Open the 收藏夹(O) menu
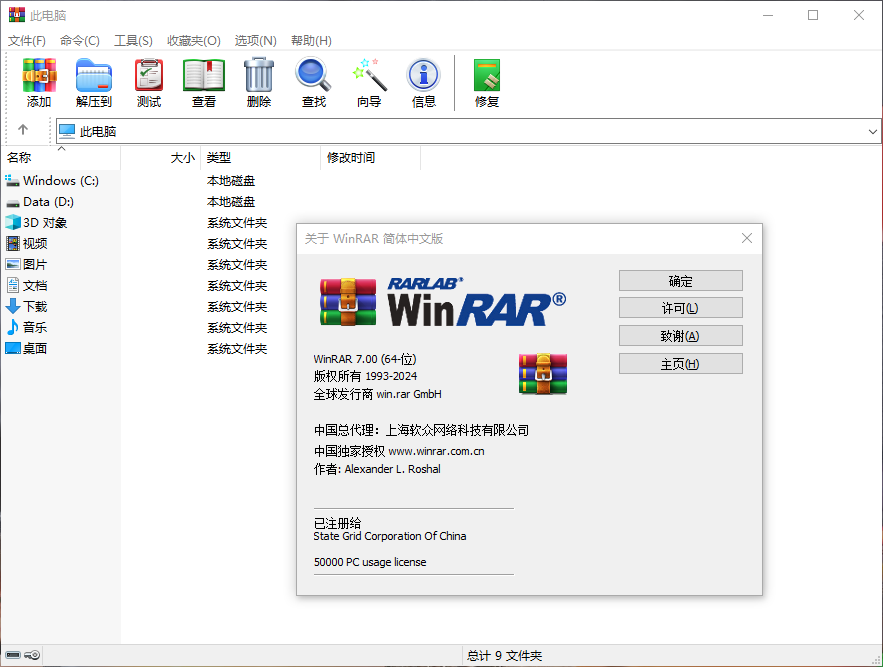This screenshot has height=667, width=883. 194,41
